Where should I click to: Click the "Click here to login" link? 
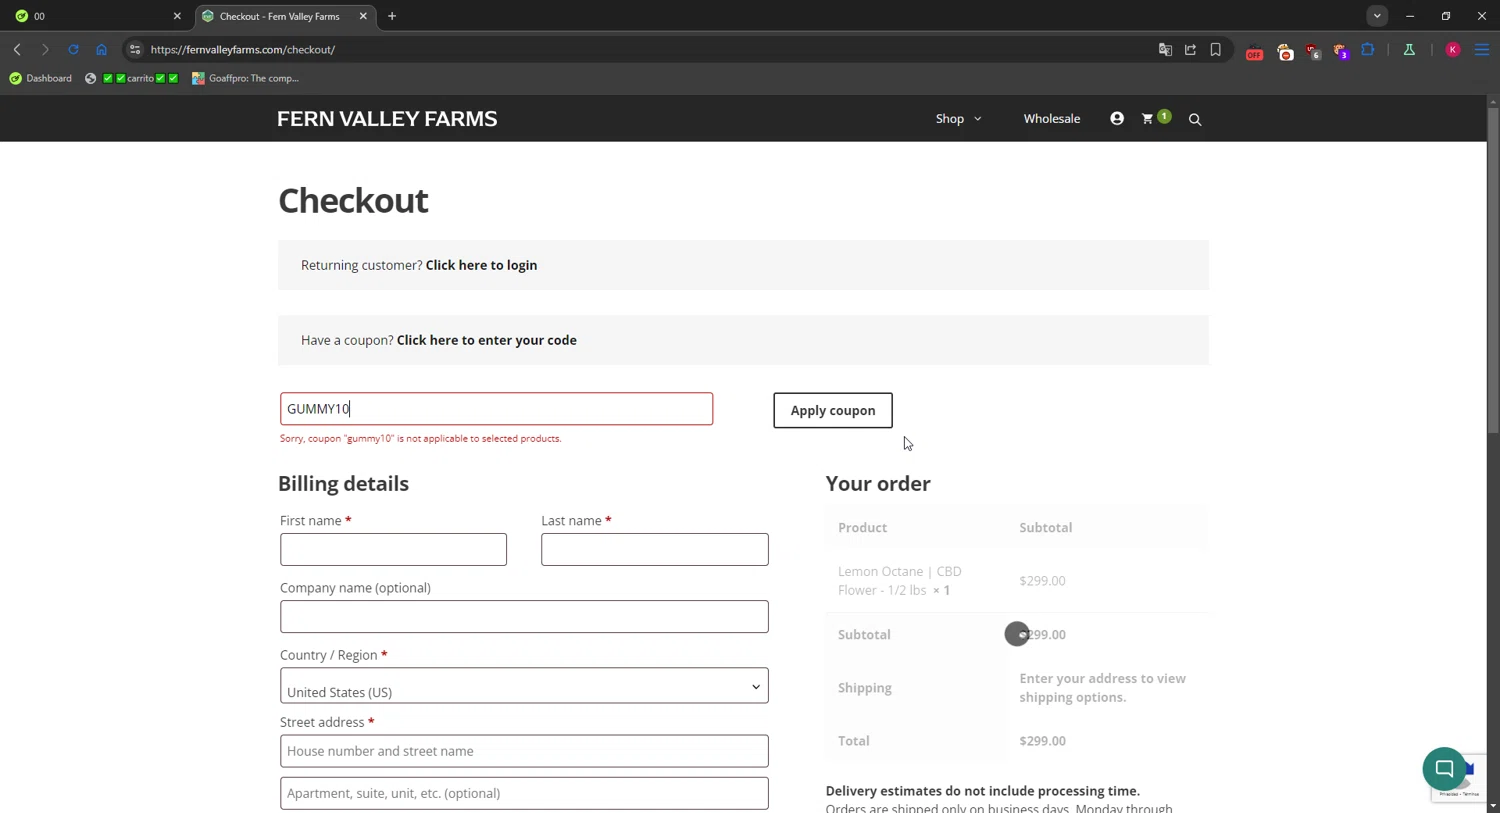pyautogui.click(x=481, y=265)
